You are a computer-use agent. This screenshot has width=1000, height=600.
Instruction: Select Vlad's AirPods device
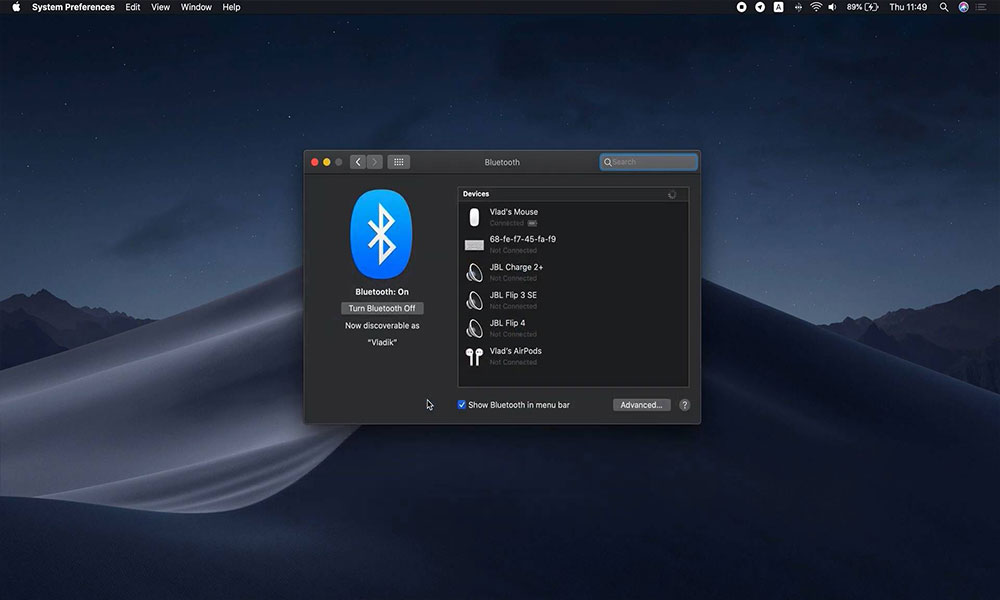click(x=573, y=356)
